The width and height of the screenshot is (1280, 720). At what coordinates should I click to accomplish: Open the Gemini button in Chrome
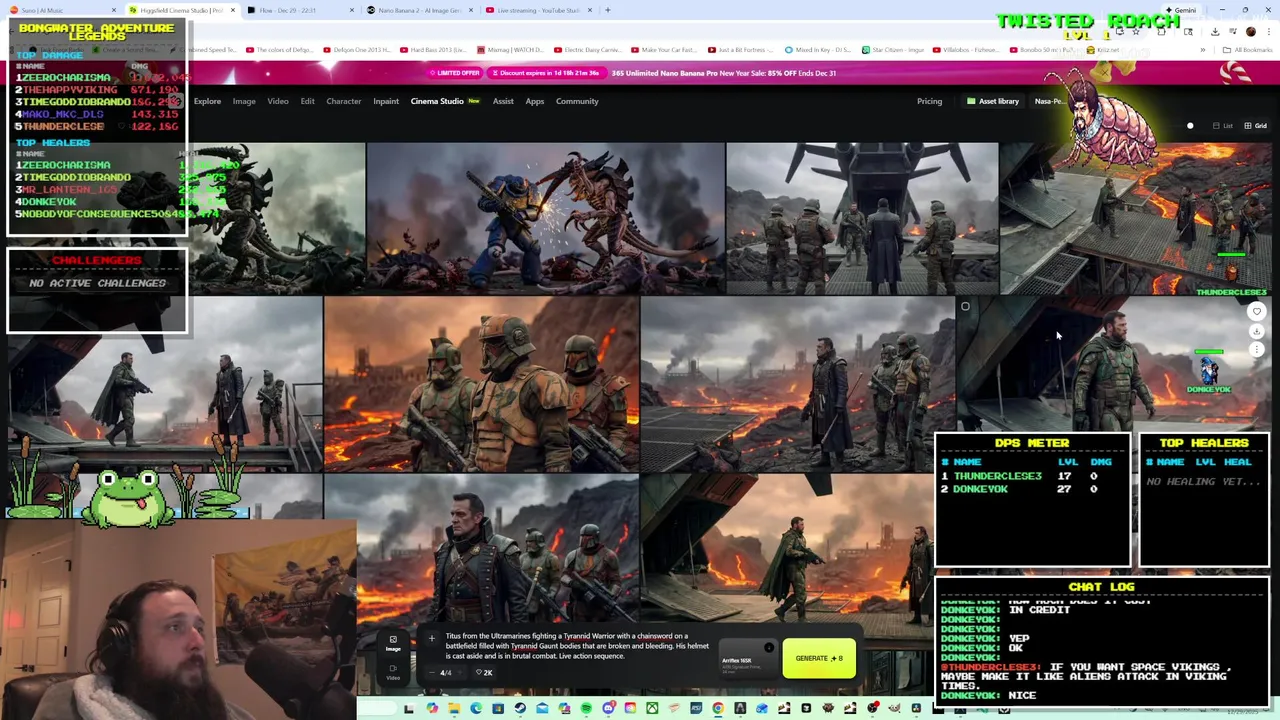pos(1181,10)
